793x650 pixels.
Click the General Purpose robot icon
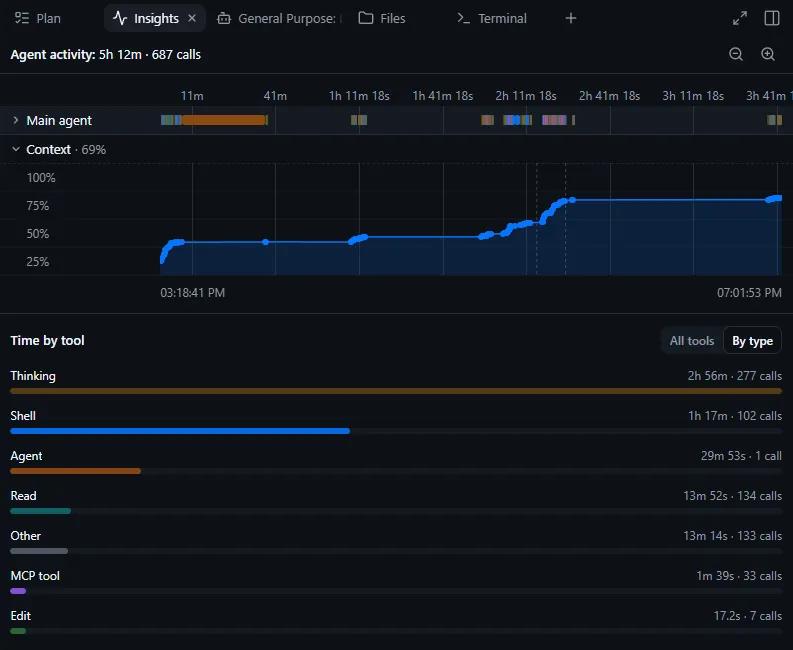pos(224,19)
